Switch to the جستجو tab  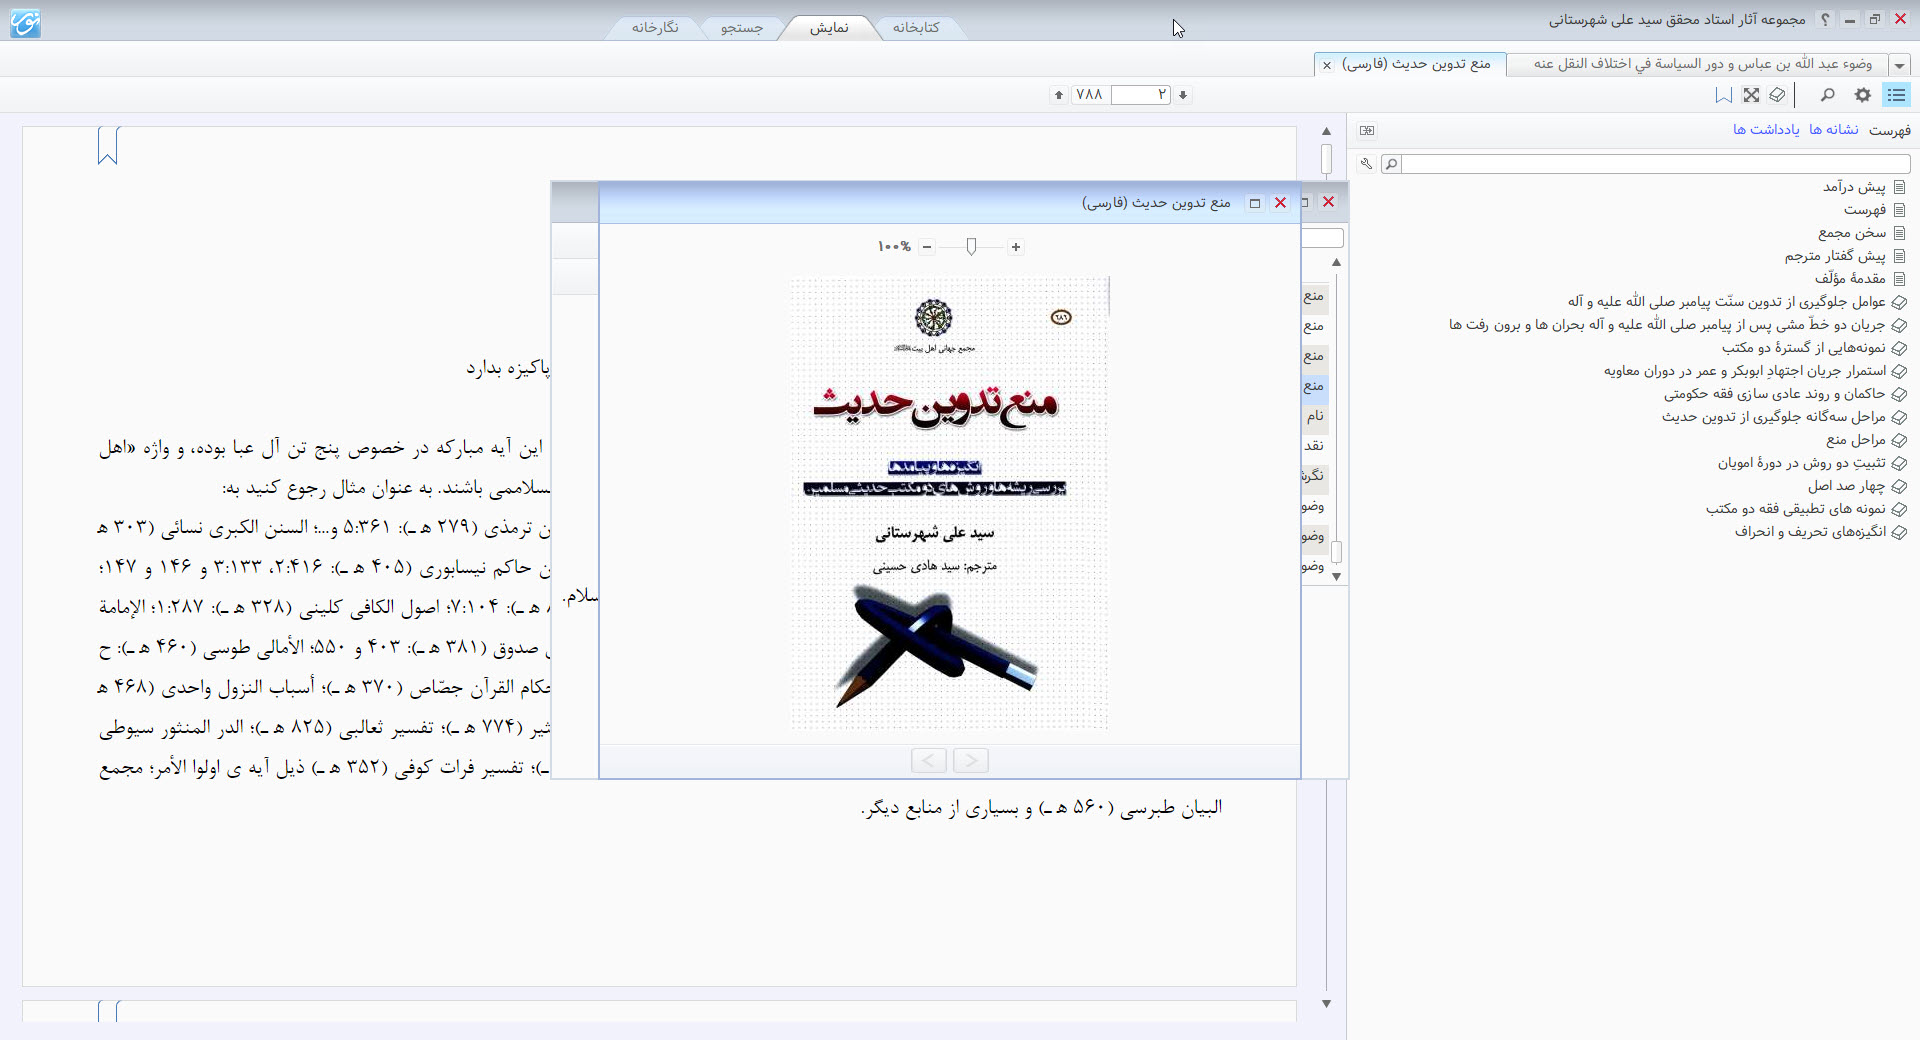point(742,28)
